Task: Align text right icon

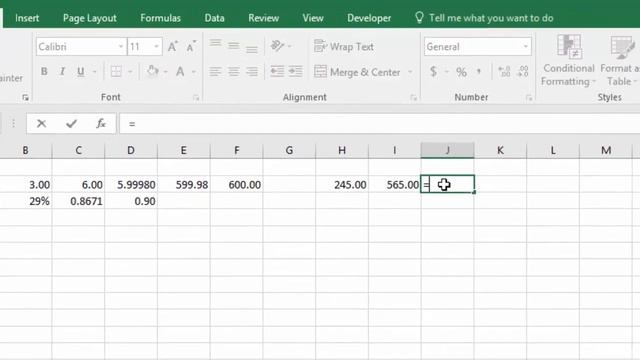Action: tap(252, 72)
